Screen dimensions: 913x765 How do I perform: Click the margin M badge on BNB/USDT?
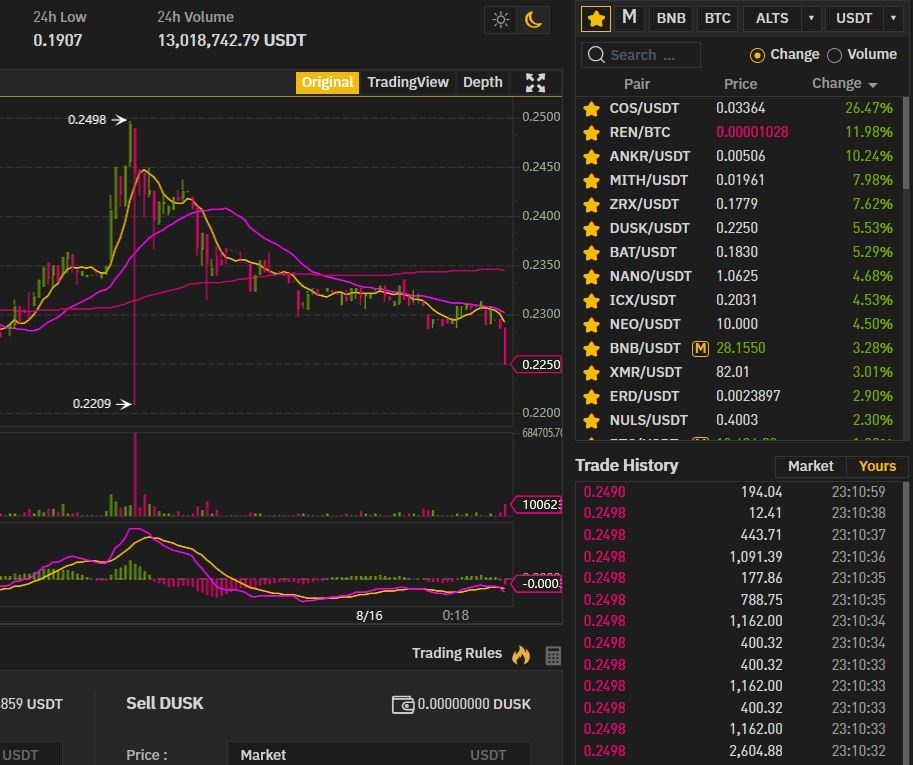700,348
